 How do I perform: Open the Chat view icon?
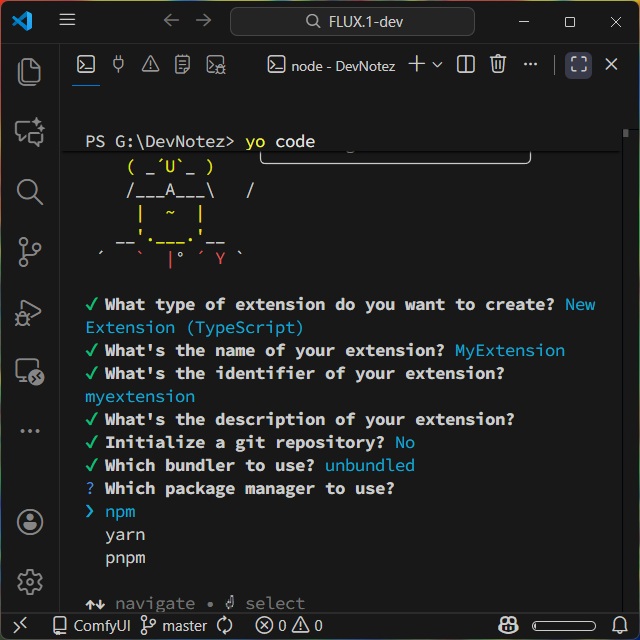tap(30, 131)
